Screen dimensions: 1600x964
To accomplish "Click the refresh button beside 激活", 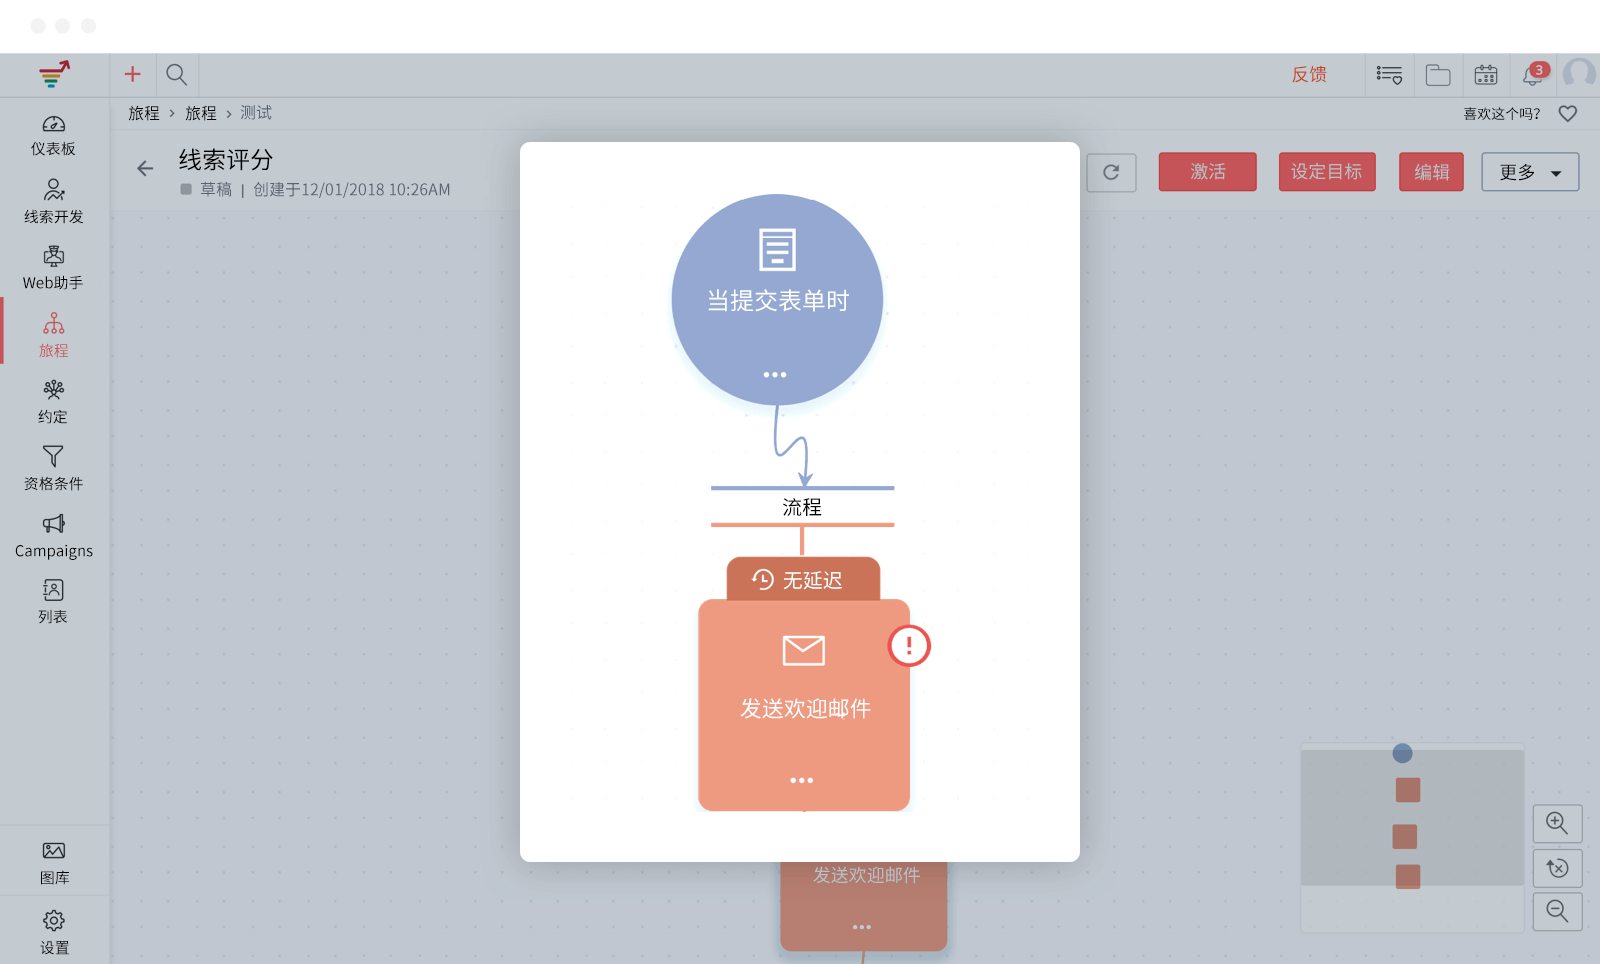I will pyautogui.click(x=1111, y=172).
